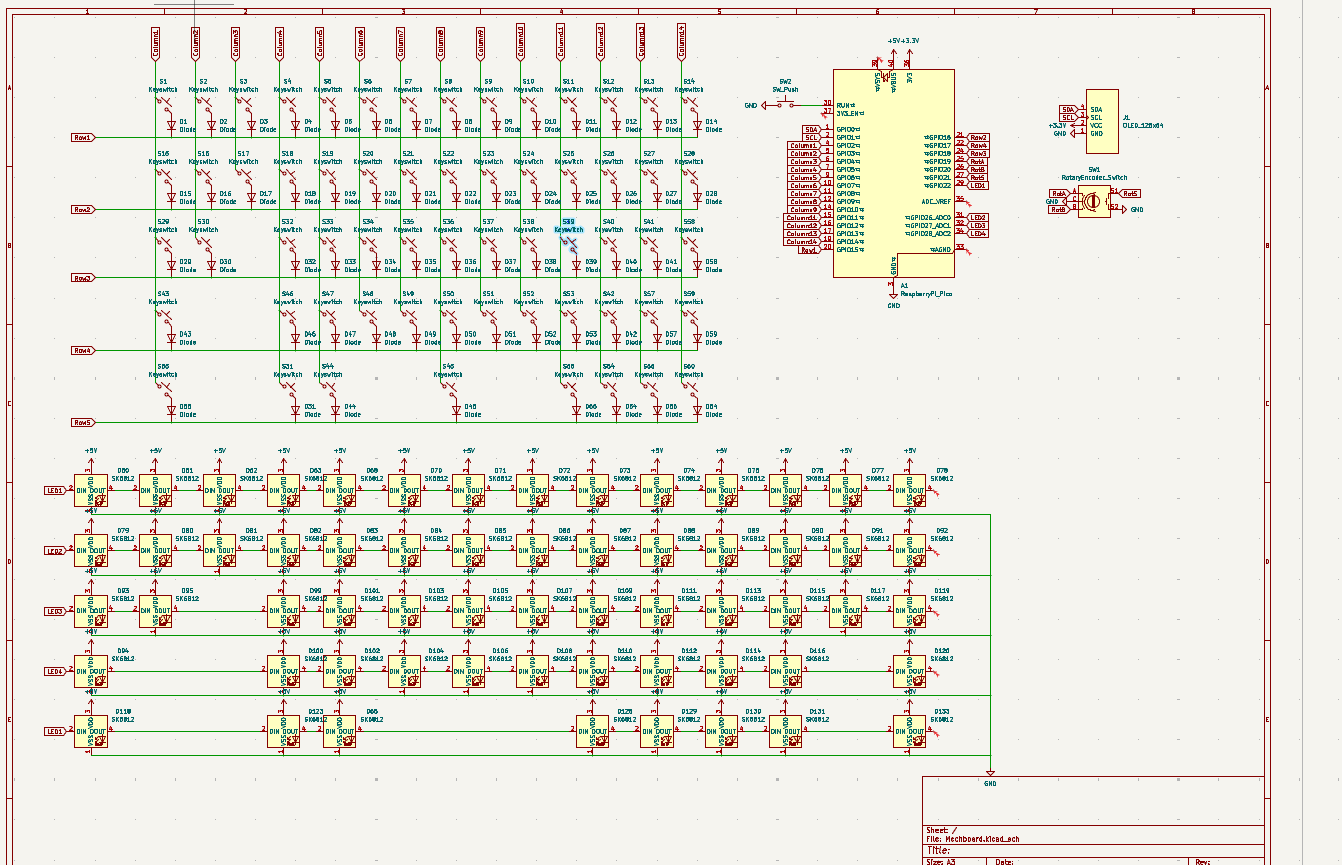Select the D133 SK6812 LED symbol
The image size is (1342, 865).
(x=910, y=731)
